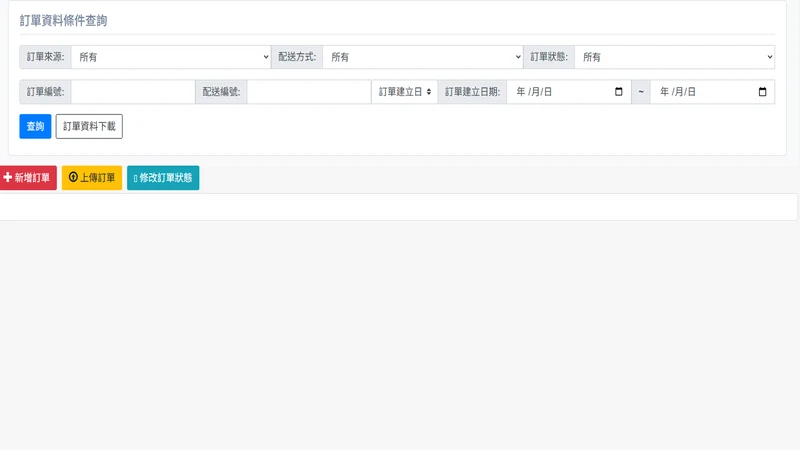Click the blue 查詢 button
Image resolution: width=800 pixels, height=450 pixels.
pyautogui.click(x=35, y=127)
